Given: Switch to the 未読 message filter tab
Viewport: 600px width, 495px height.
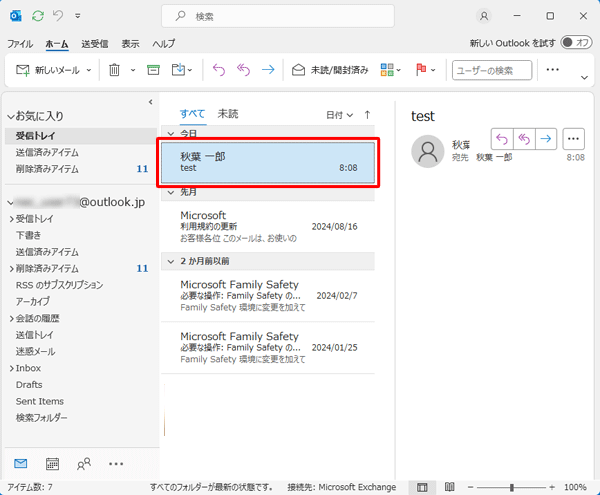Looking at the screenshot, I should [x=228, y=114].
